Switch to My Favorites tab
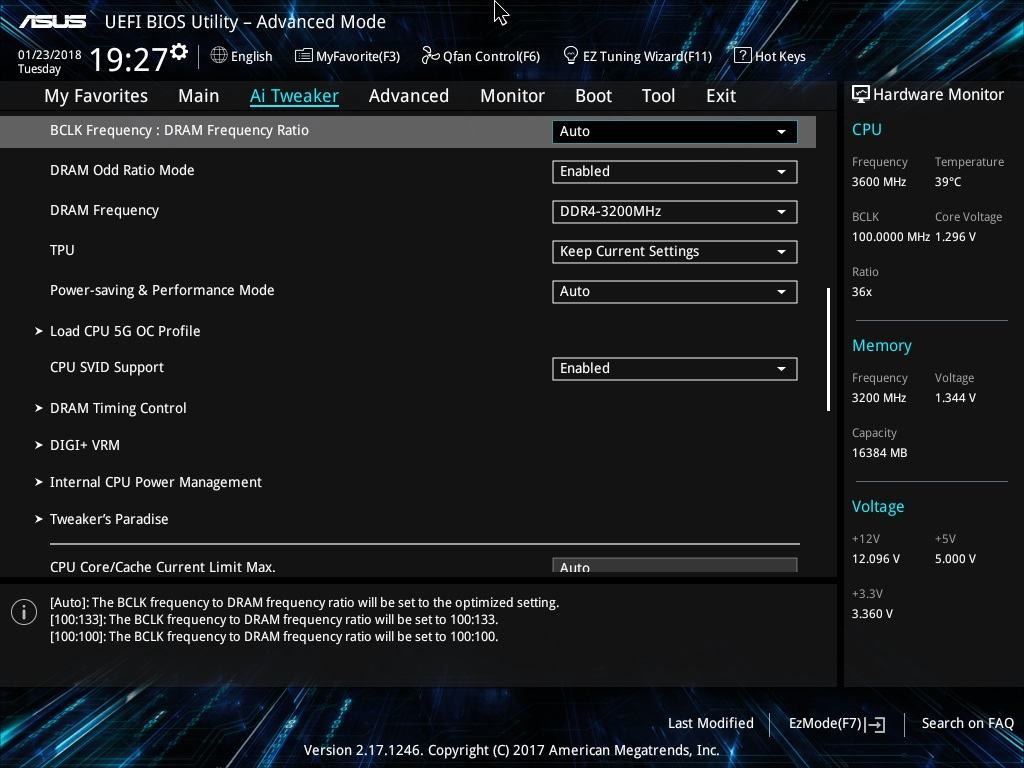Image resolution: width=1024 pixels, height=768 pixels. 96,96
